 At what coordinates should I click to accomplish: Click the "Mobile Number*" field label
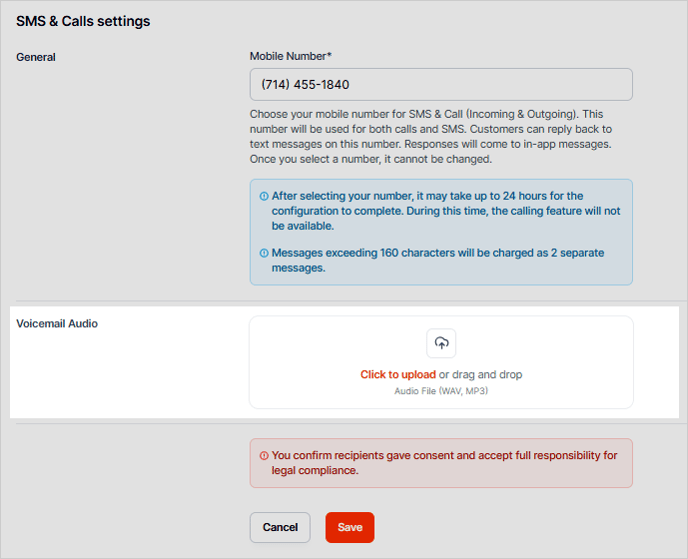(288, 57)
